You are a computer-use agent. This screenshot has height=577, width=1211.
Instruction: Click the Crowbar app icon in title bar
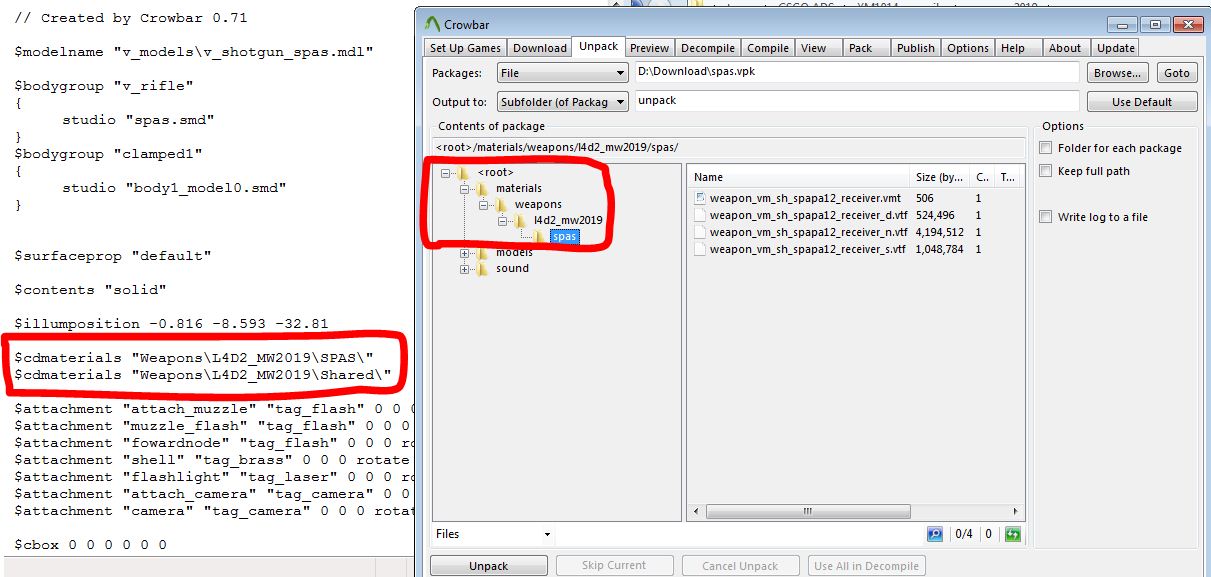point(432,23)
